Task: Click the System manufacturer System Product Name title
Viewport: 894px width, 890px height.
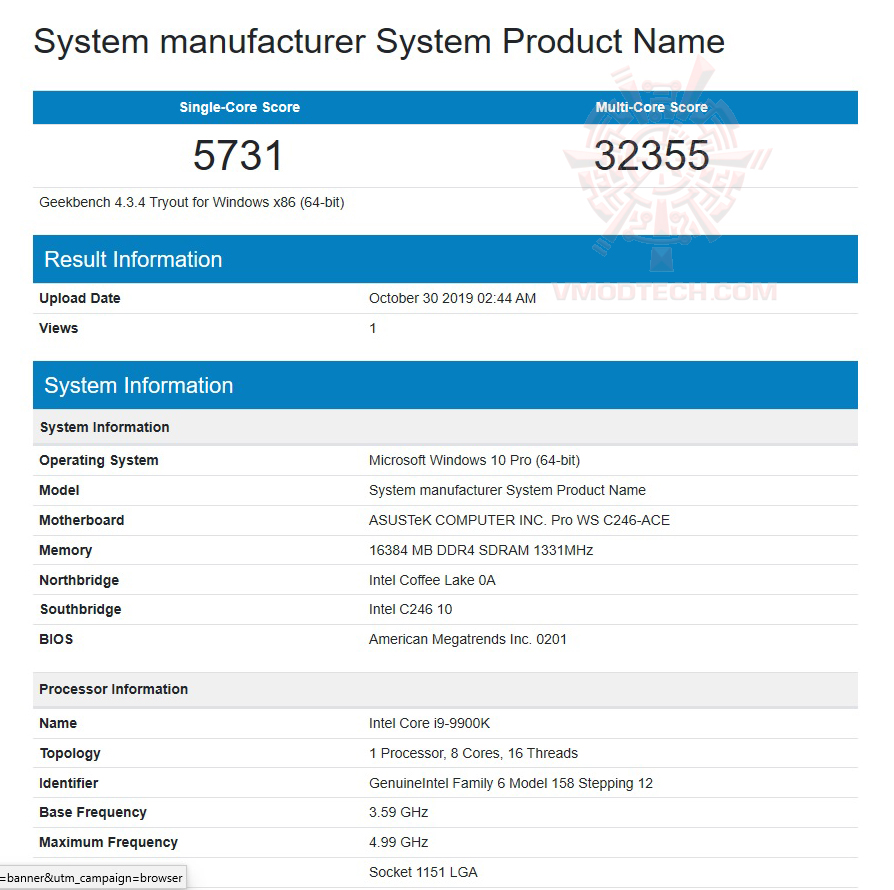Action: [378, 42]
